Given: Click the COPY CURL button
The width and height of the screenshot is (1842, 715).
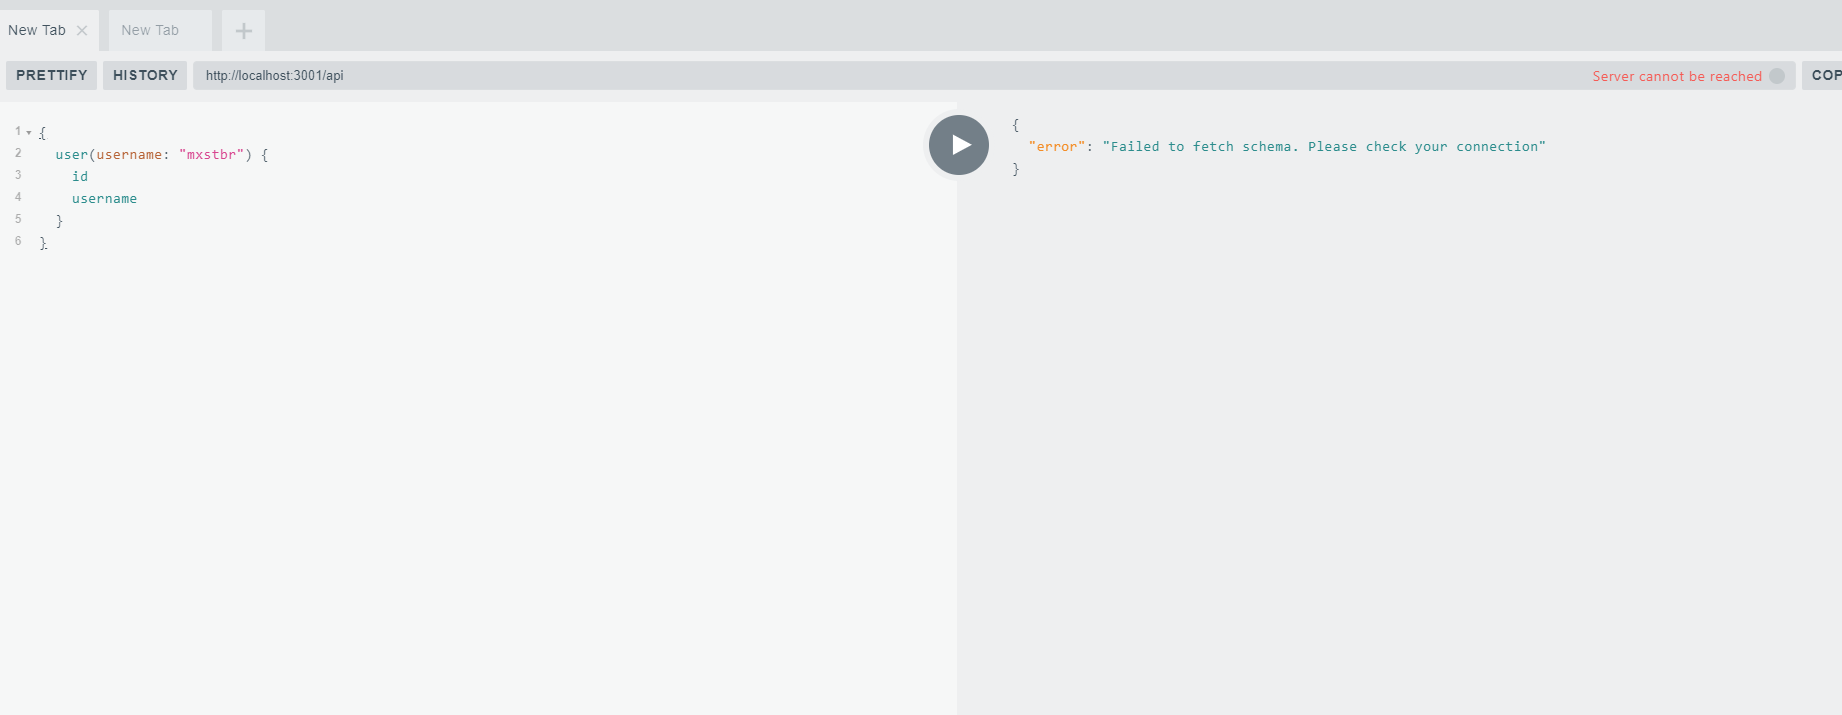Looking at the screenshot, I should [1824, 75].
